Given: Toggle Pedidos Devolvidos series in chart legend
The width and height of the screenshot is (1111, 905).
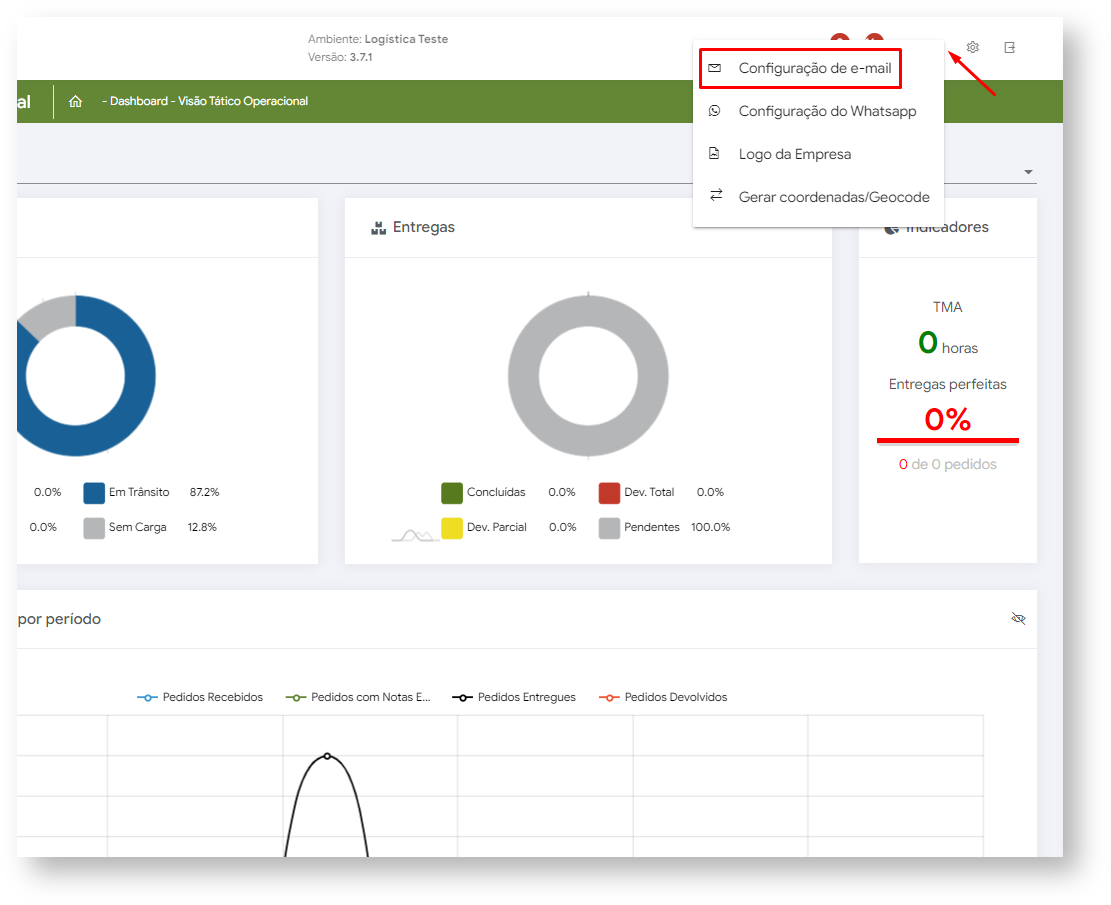Looking at the screenshot, I should pyautogui.click(x=663, y=697).
